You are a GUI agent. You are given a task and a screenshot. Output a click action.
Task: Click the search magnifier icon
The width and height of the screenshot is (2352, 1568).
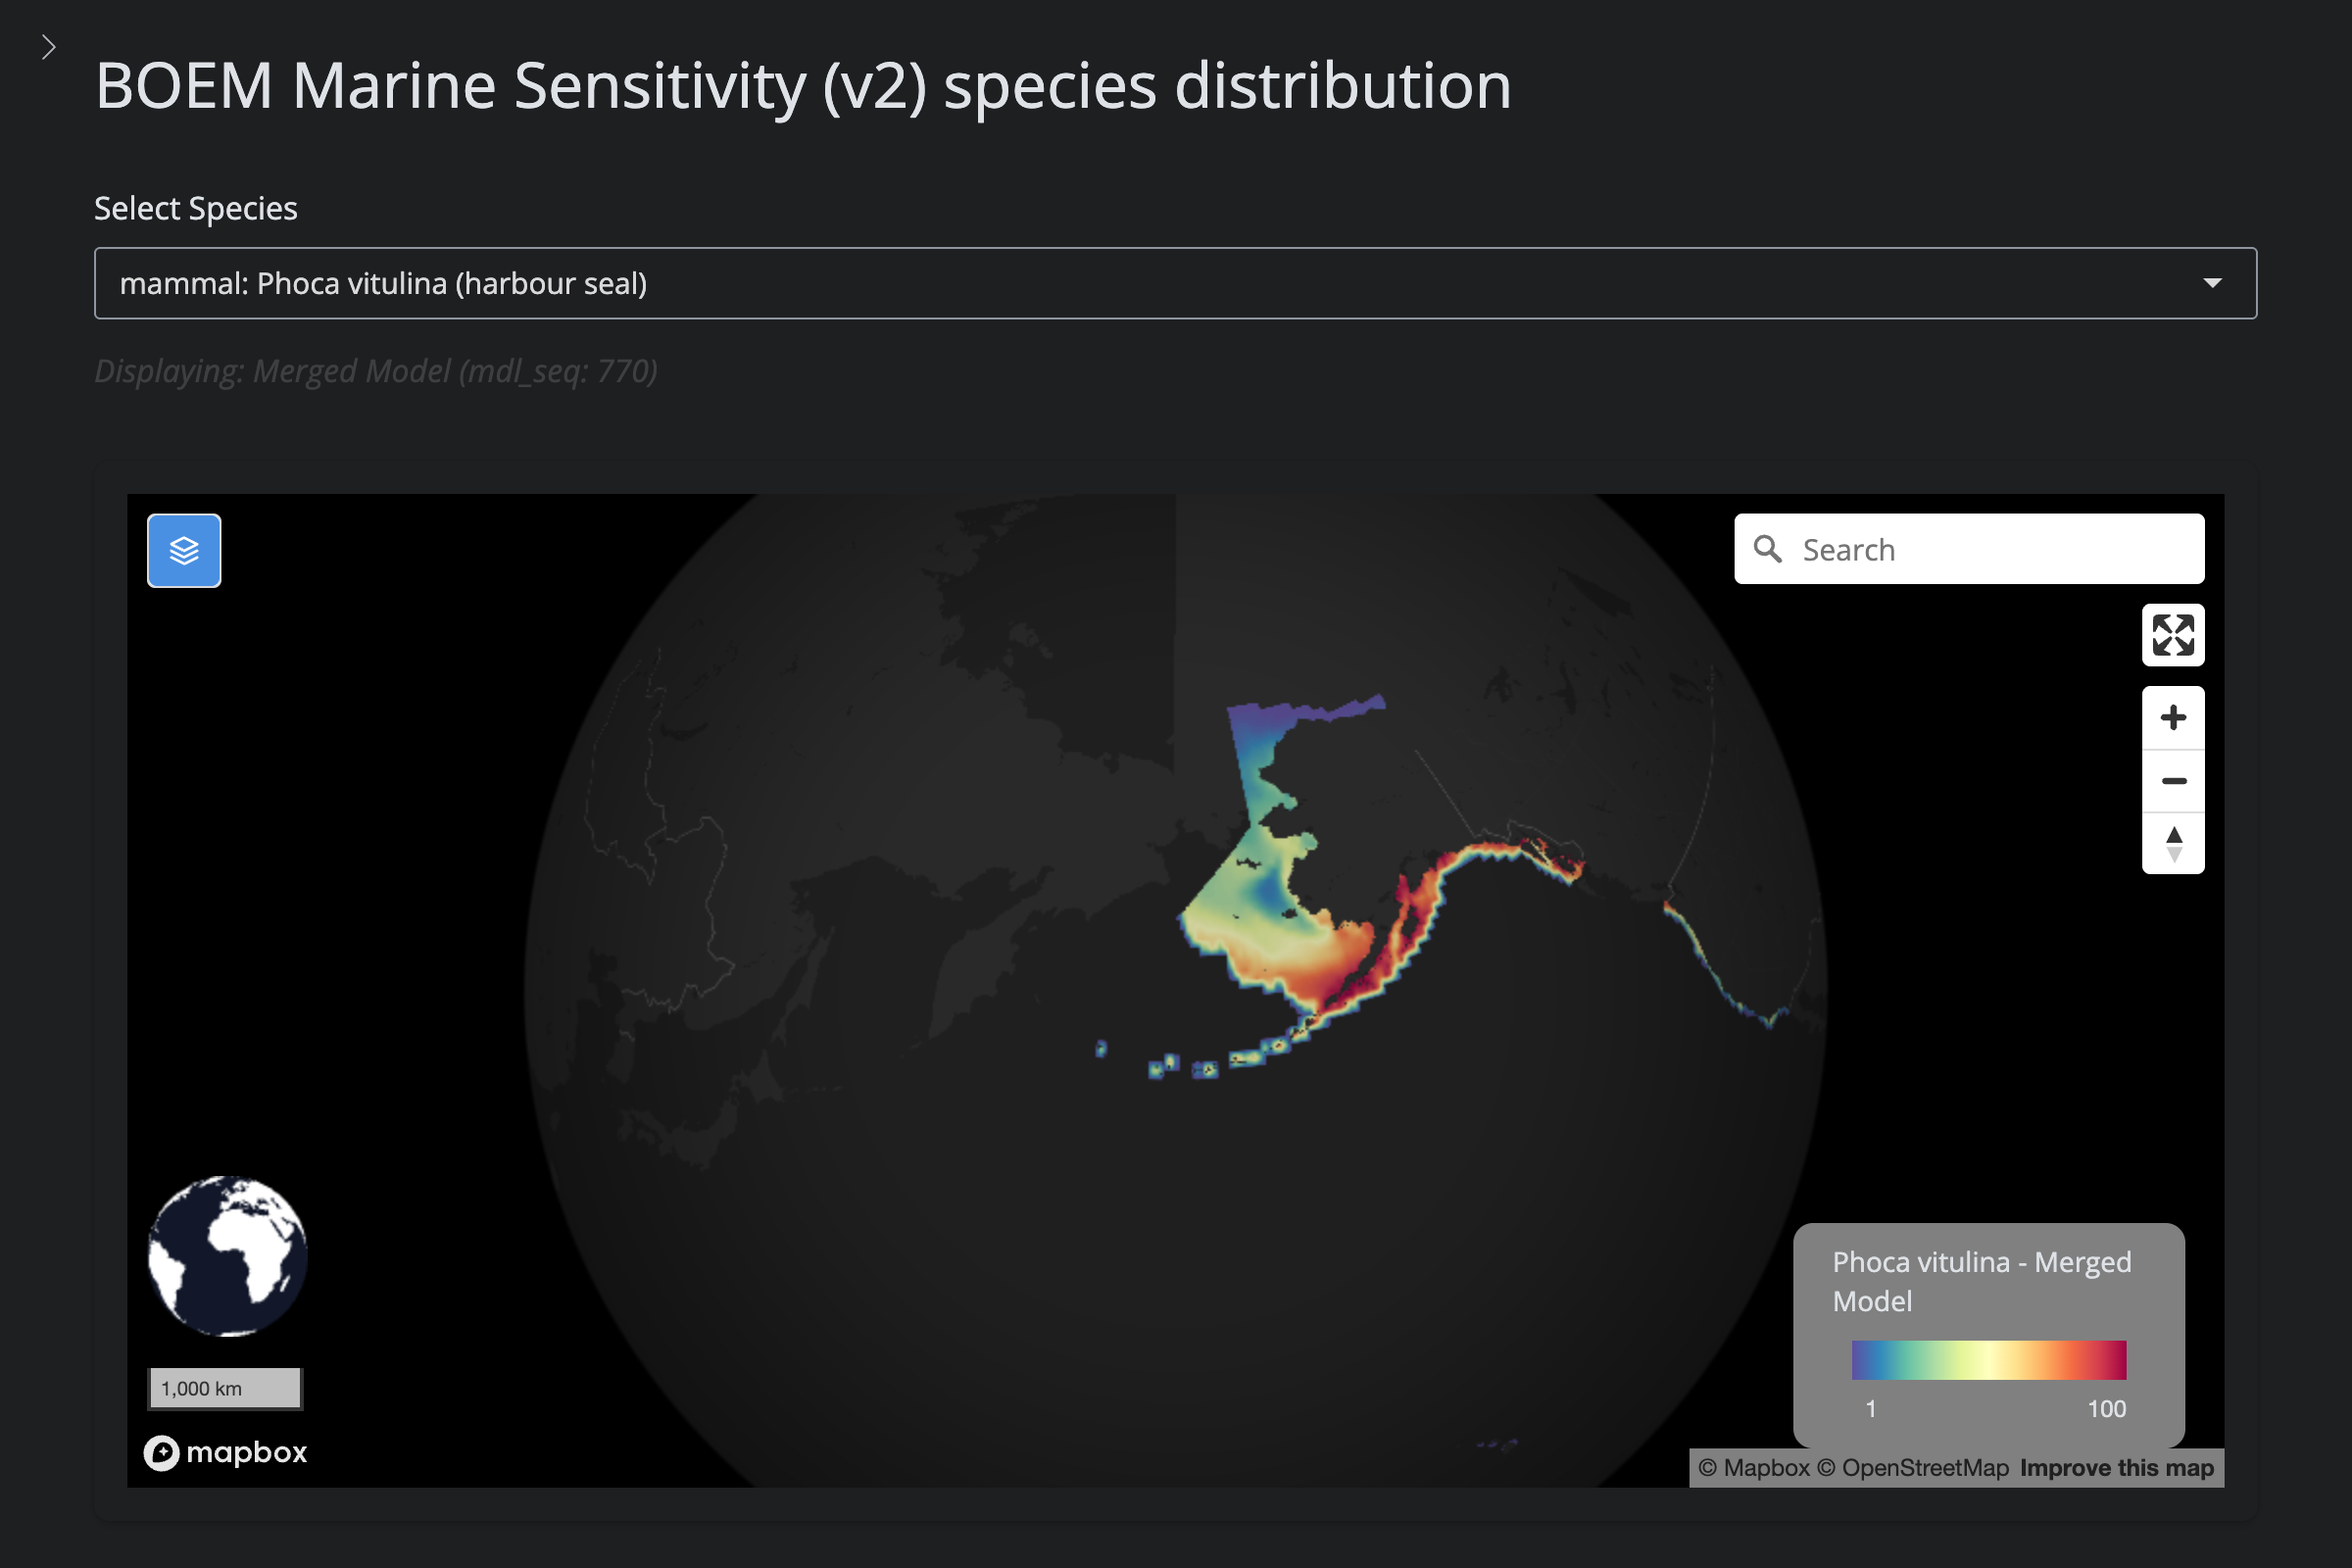click(x=1767, y=549)
